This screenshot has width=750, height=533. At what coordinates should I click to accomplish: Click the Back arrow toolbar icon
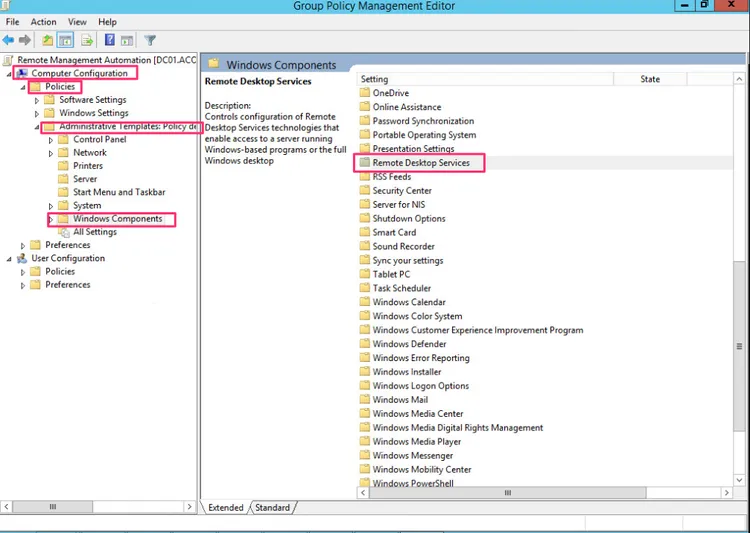coord(9,41)
